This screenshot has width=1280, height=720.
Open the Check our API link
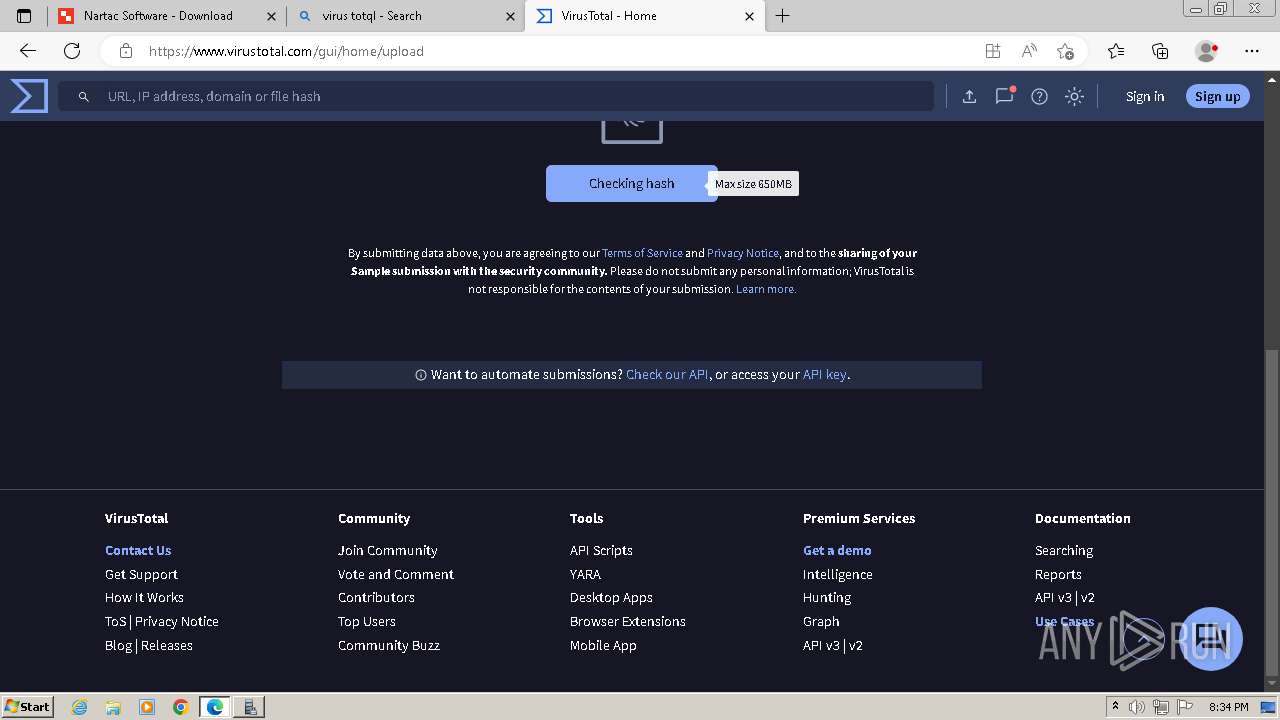[x=667, y=375]
